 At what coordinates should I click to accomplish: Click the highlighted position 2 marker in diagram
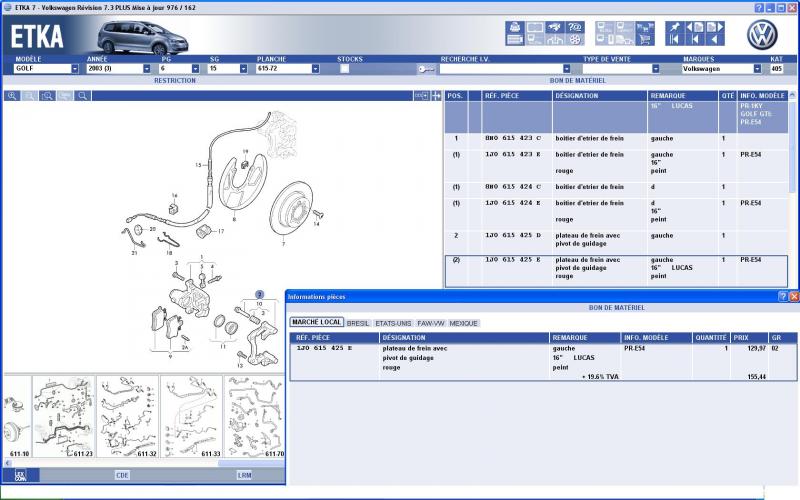pyautogui.click(x=259, y=294)
